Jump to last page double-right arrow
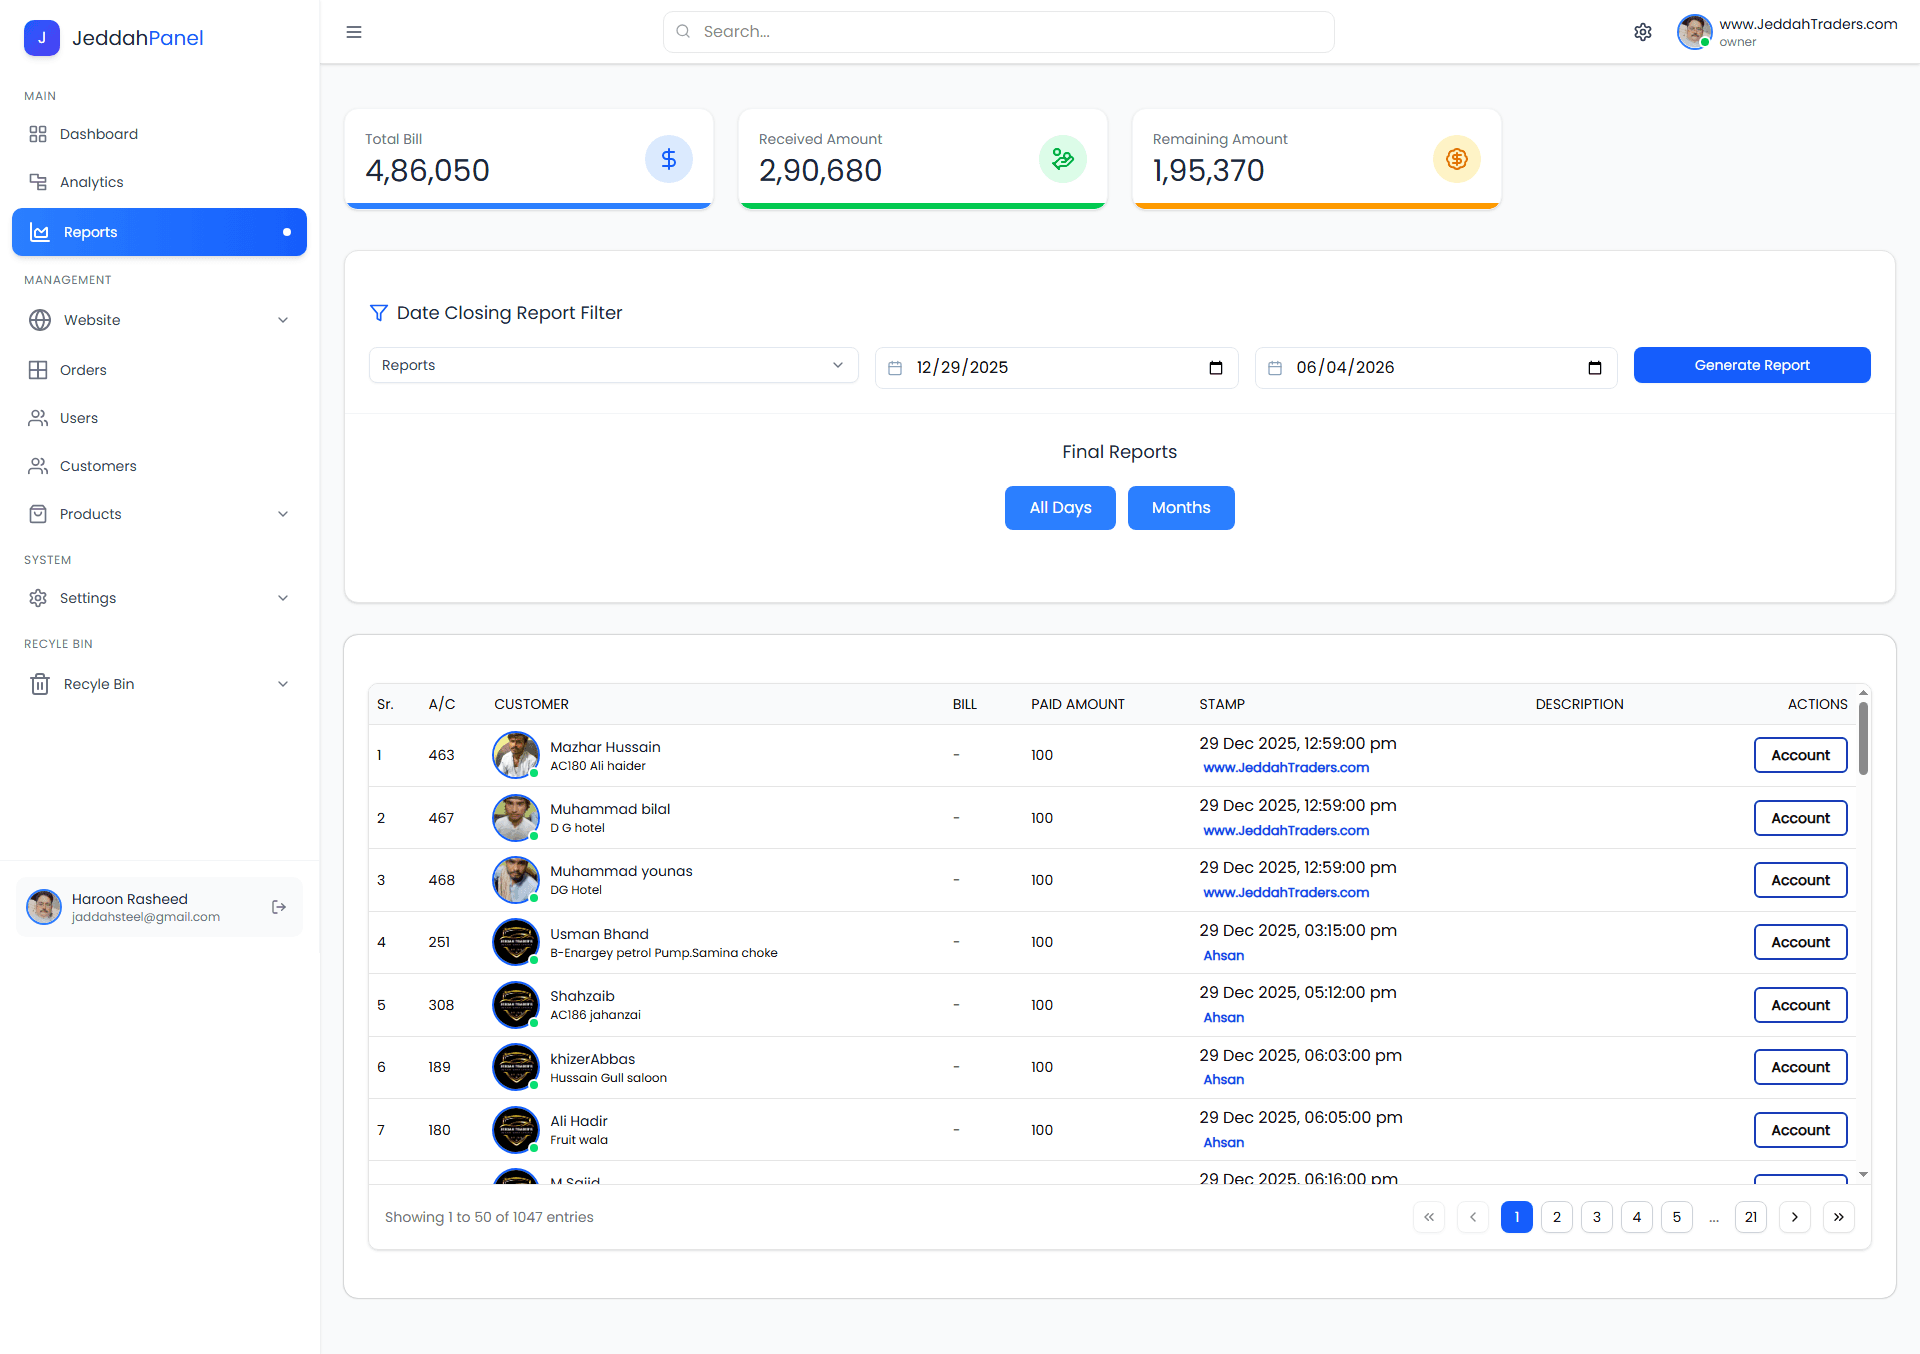The height and width of the screenshot is (1354, 1920). (1839, 1217)
